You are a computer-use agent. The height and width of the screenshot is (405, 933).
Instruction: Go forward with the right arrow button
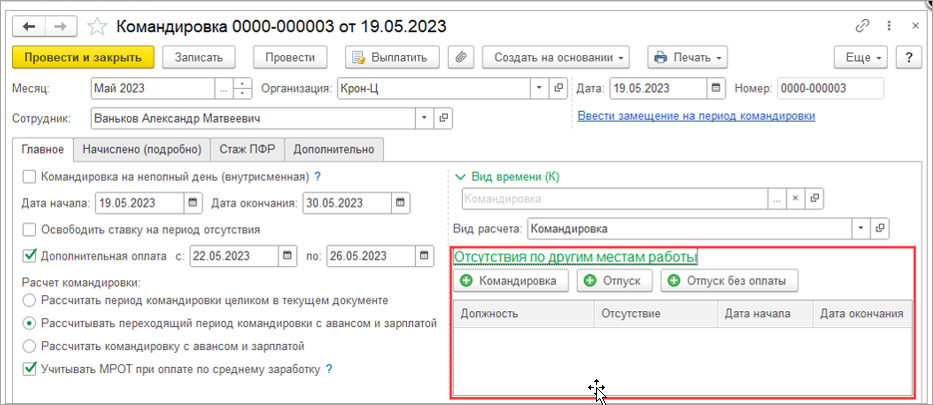tap(60, 27)
